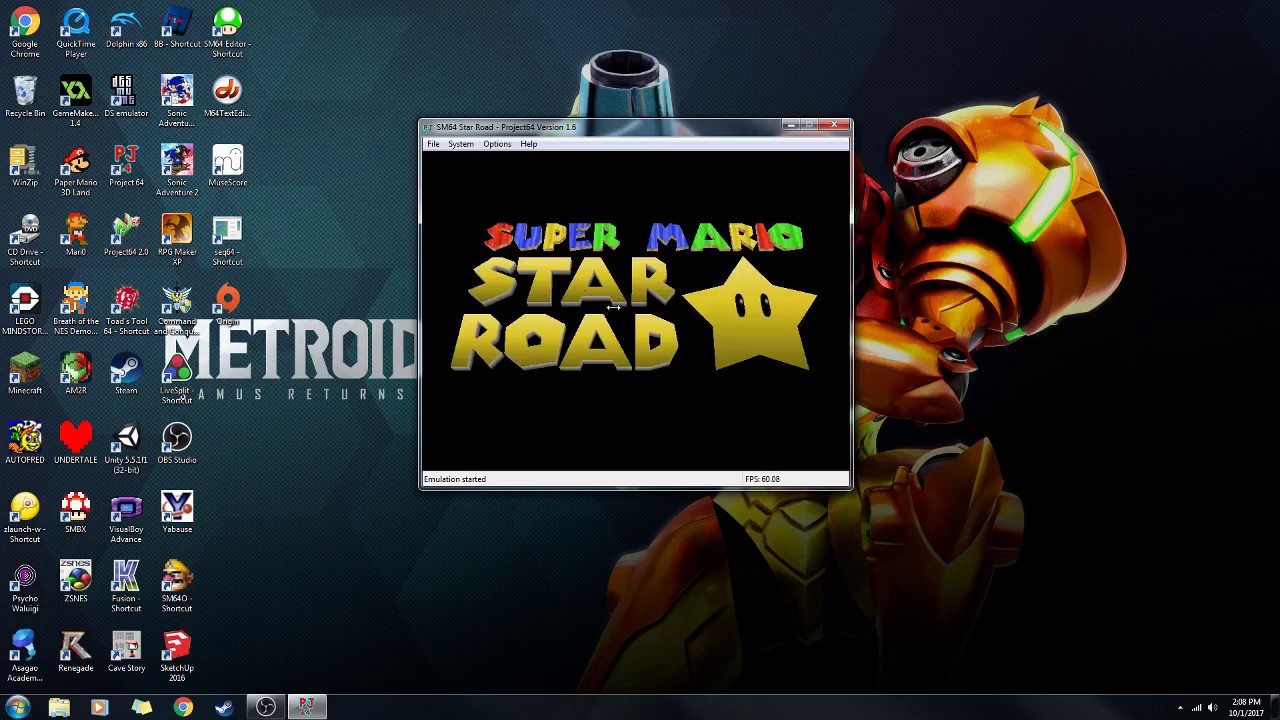This screenshot has height=720, width=1280.
Task: Select the Sonic Adventure 2 desktop icon
Action: click(x=177, y=170)
